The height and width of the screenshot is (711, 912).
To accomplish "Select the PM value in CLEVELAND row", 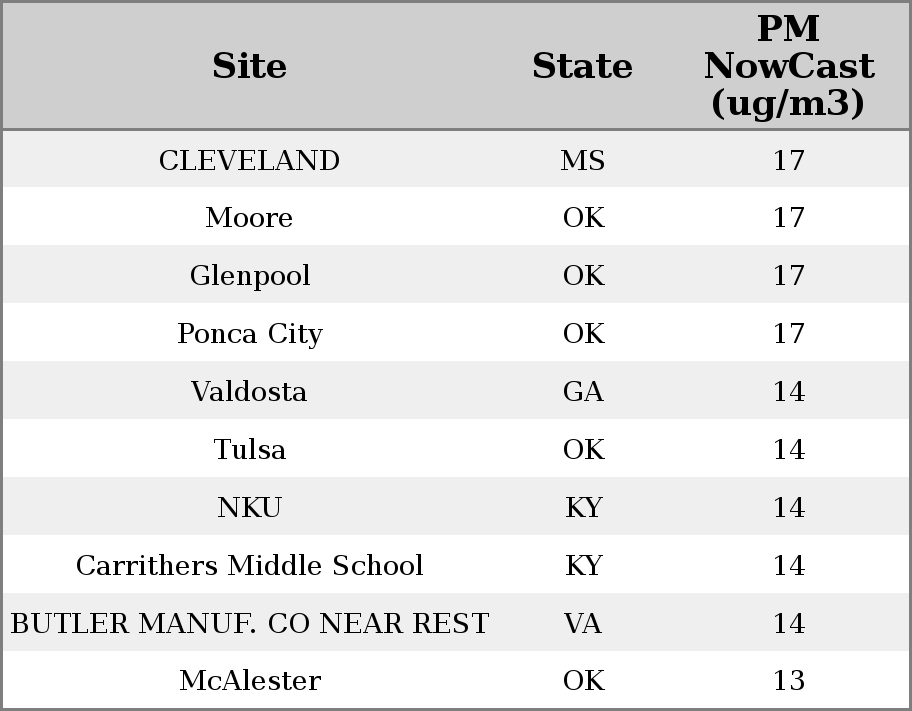I will (788, 160).
